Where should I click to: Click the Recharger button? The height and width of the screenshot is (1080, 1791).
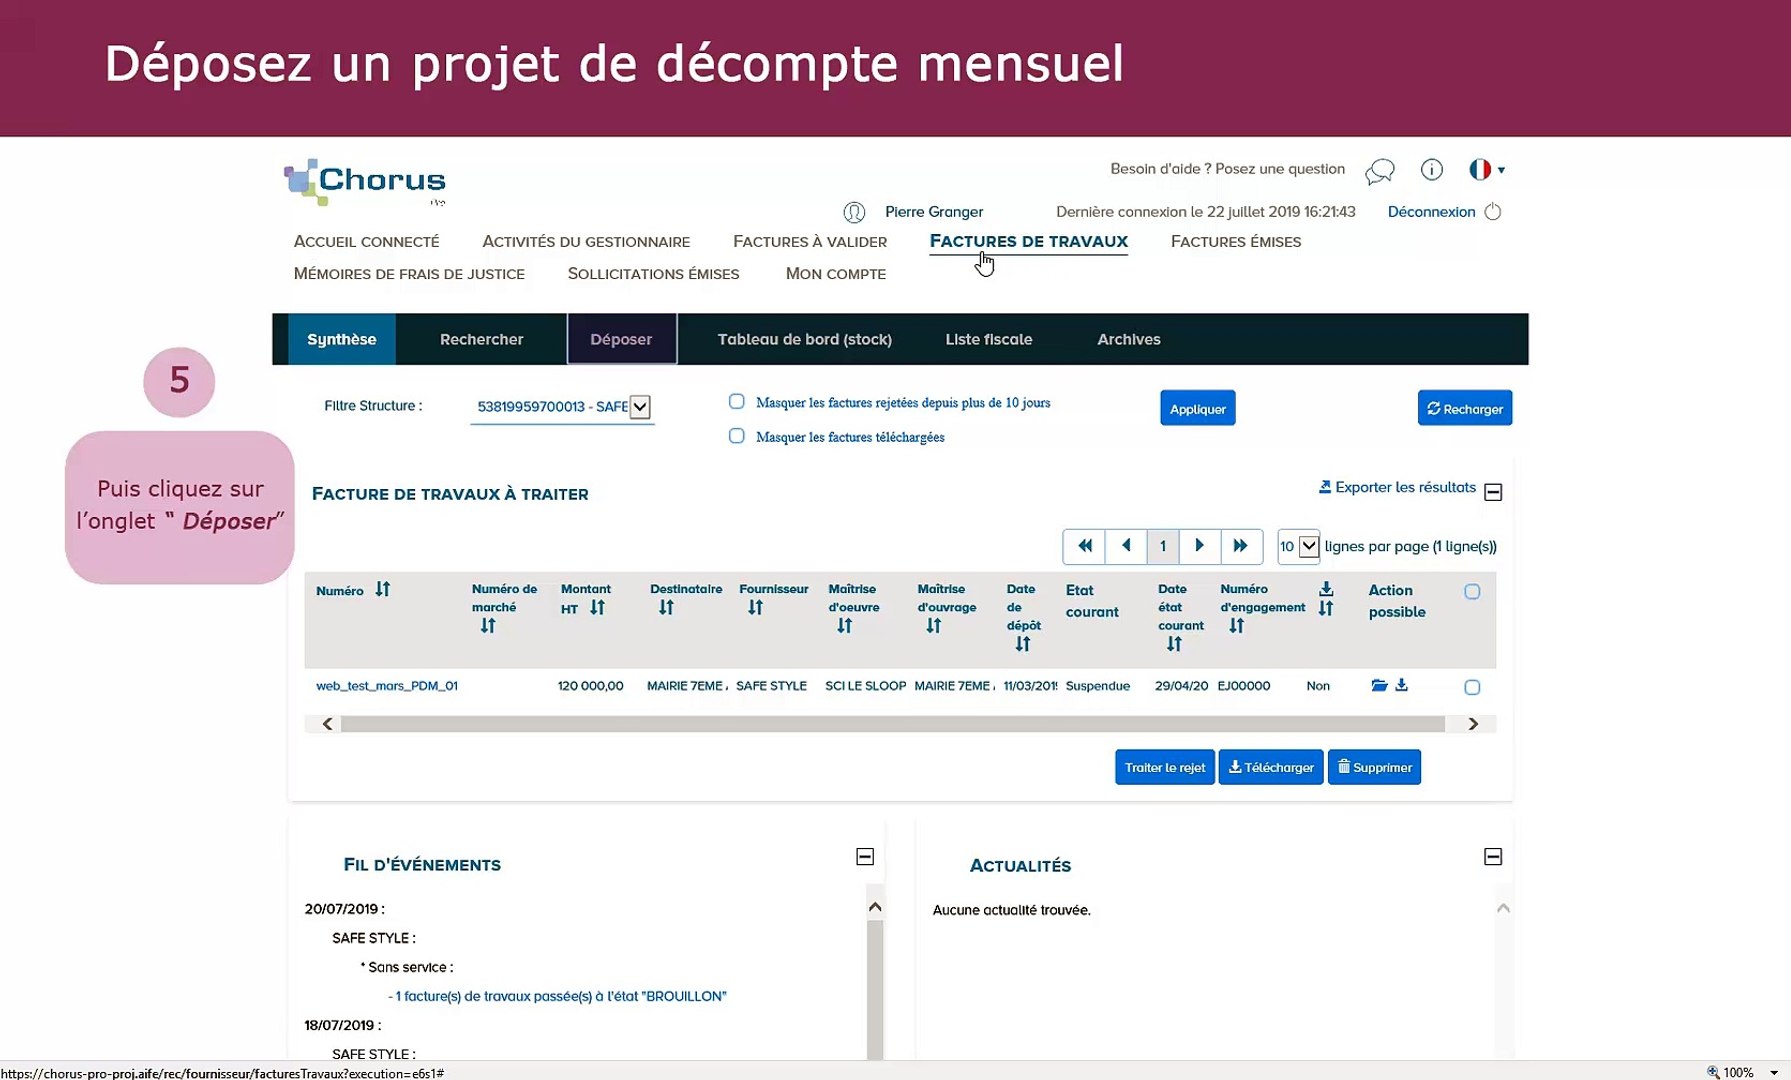[x=1465, y=408]
